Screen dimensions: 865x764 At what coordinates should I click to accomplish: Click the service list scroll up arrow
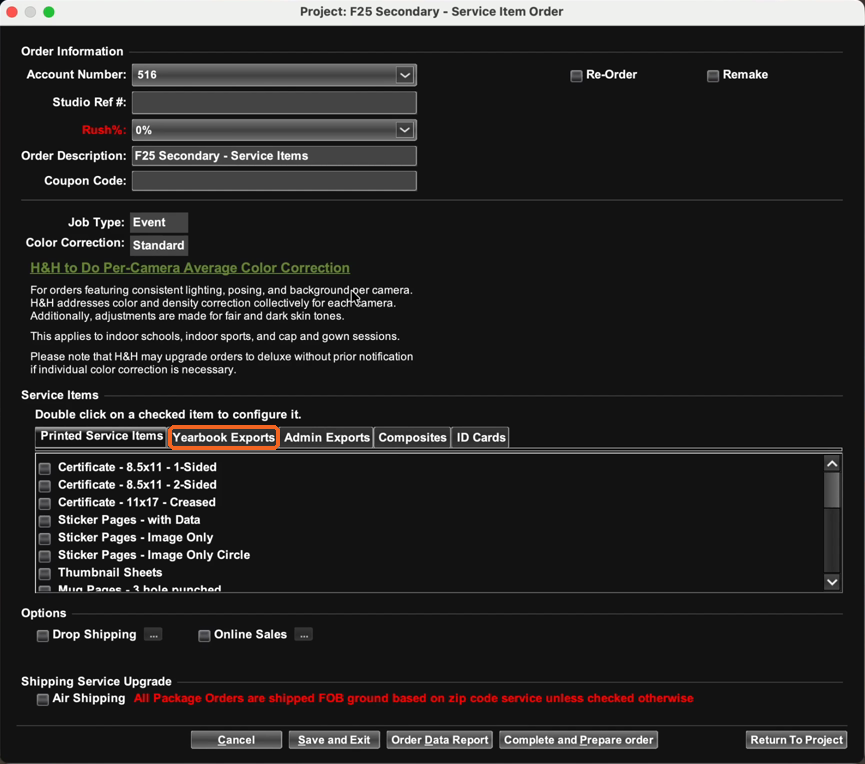832,464
